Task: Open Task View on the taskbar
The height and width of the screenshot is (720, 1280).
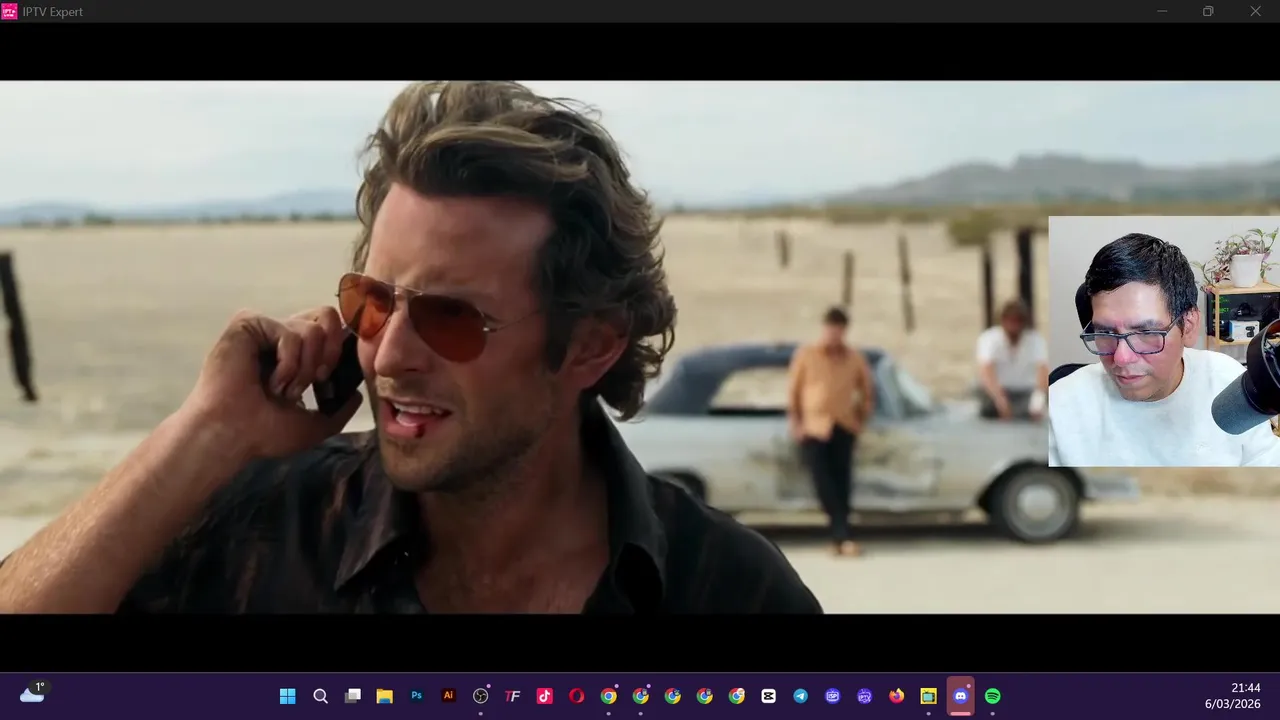Action: (x=352, y=696)
